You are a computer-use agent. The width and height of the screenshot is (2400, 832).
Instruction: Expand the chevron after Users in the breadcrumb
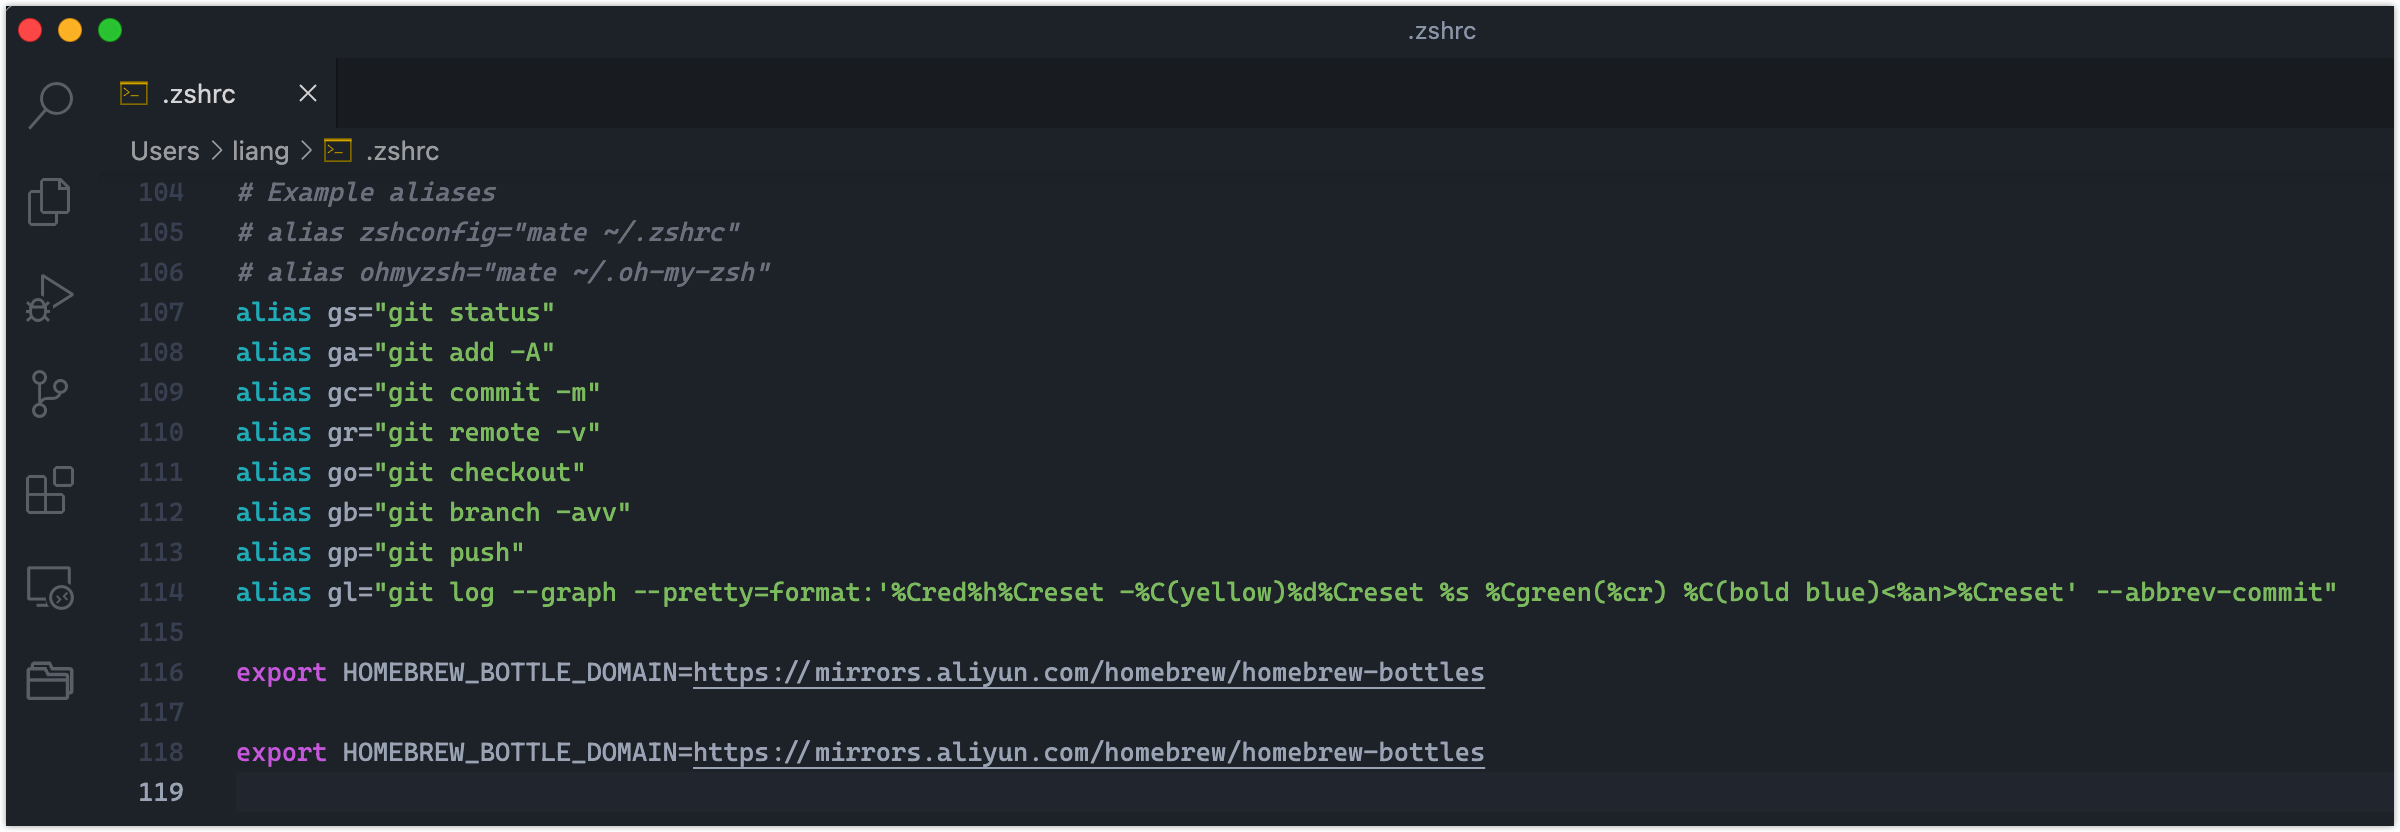(x=216, y=150)
